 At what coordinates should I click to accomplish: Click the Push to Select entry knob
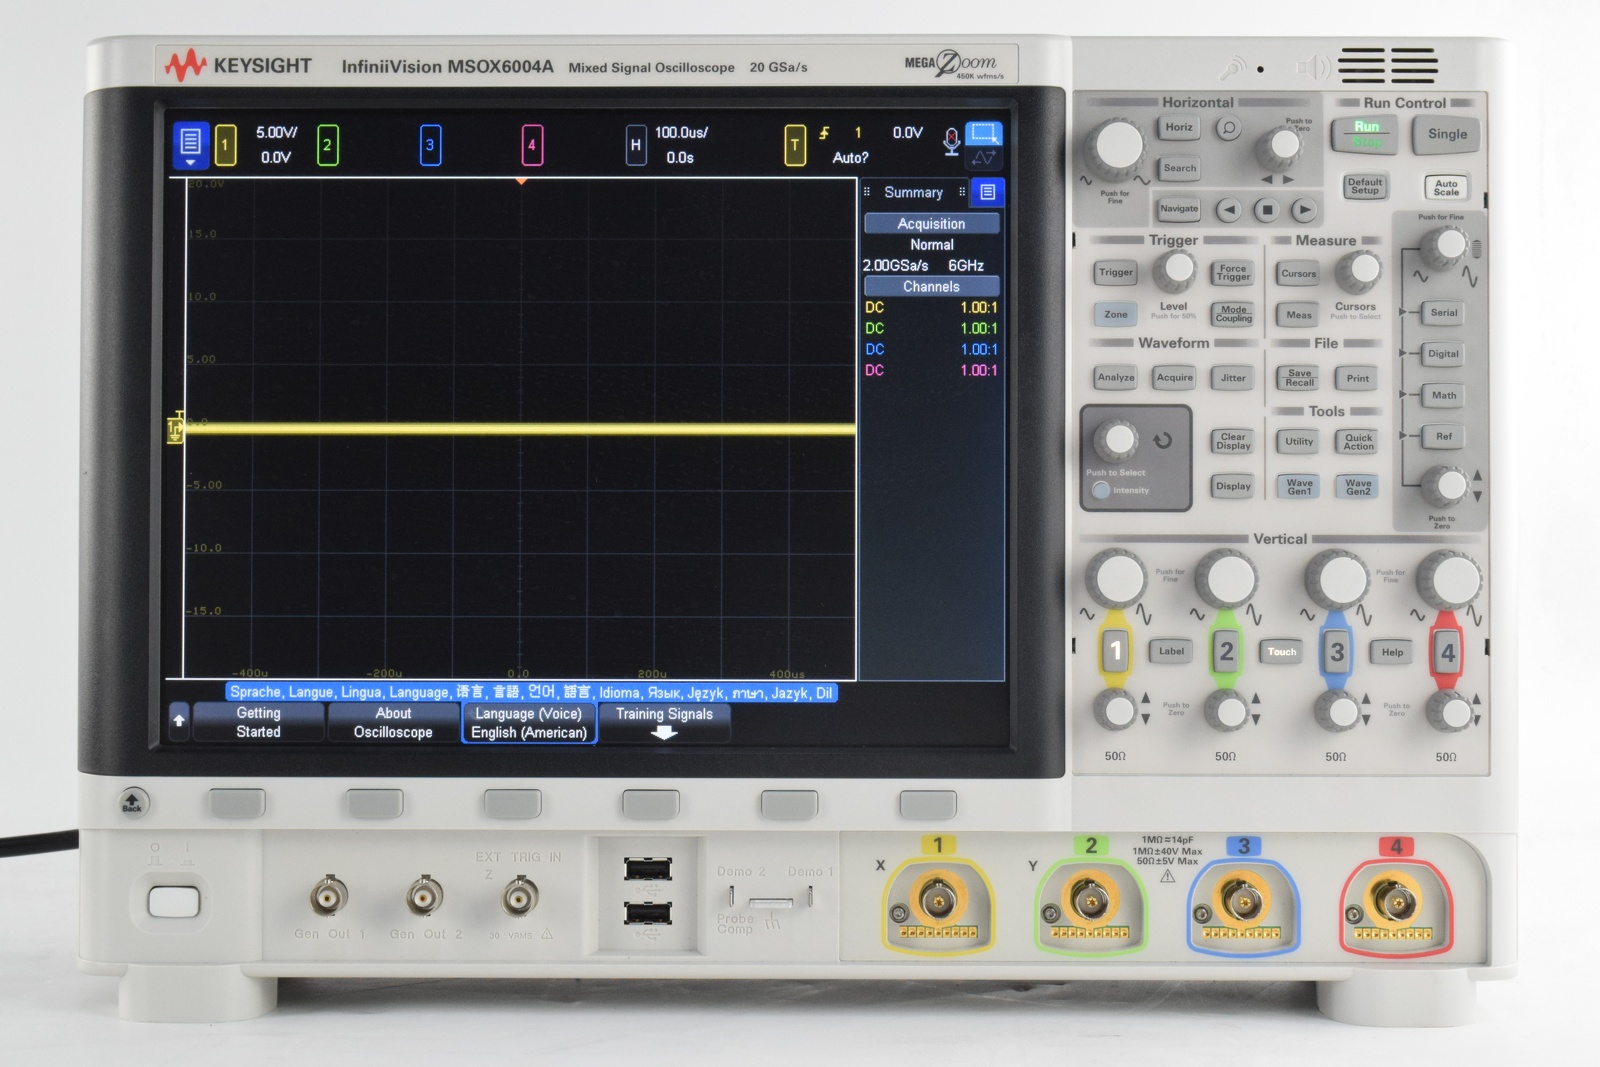click(x=1117, y=438)
